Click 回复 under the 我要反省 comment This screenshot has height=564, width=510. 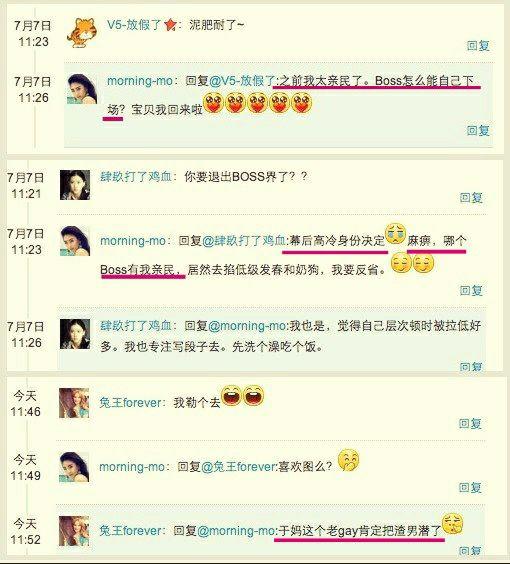coord(471,290)
